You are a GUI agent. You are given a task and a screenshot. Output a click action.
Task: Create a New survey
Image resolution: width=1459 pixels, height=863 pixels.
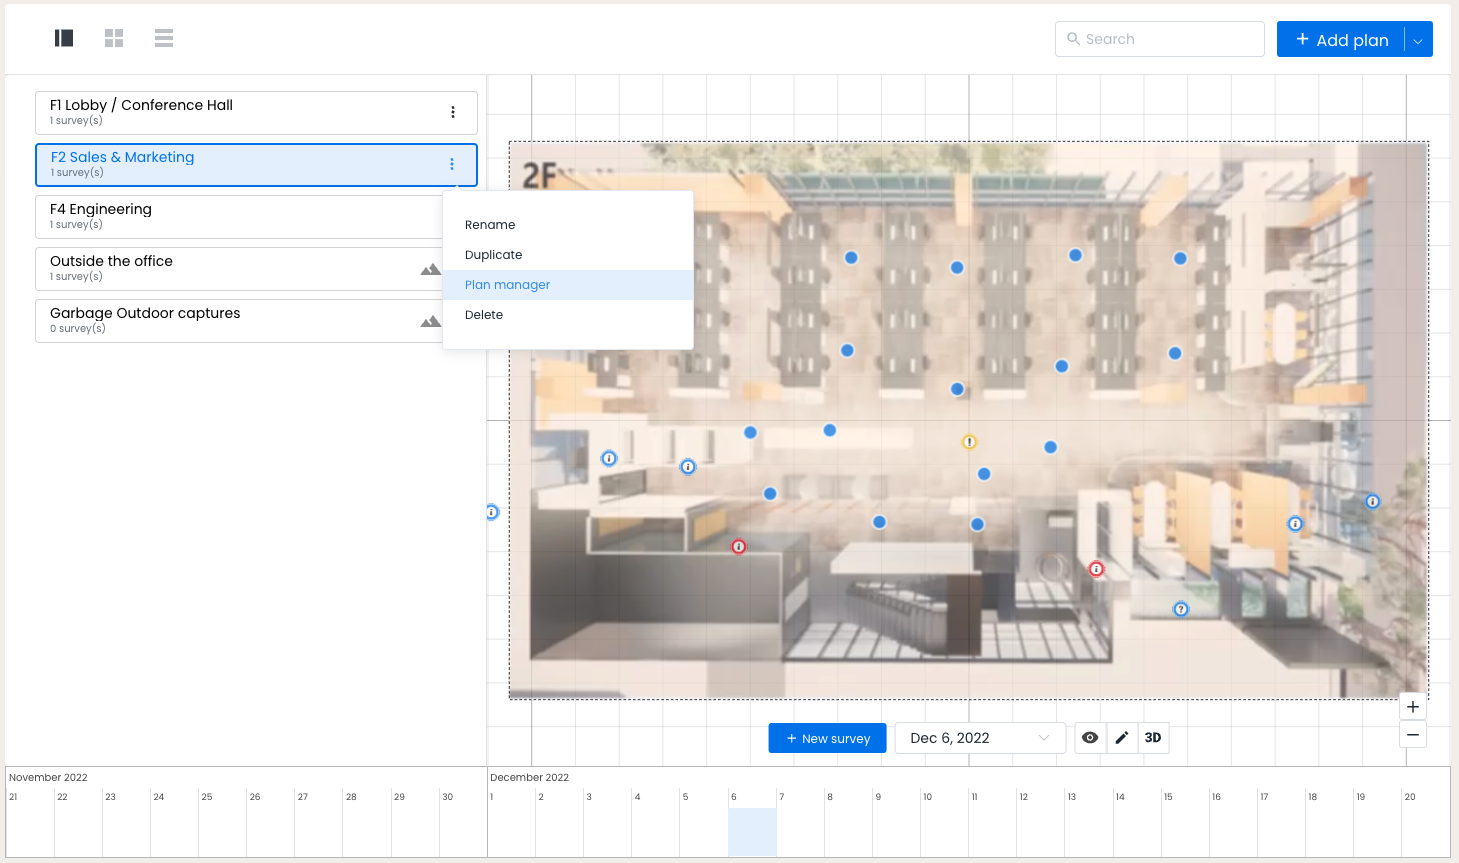point(827,738)
